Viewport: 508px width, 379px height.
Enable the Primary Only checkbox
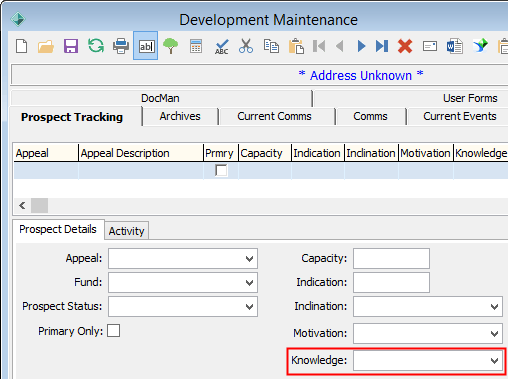coord(113,331)
